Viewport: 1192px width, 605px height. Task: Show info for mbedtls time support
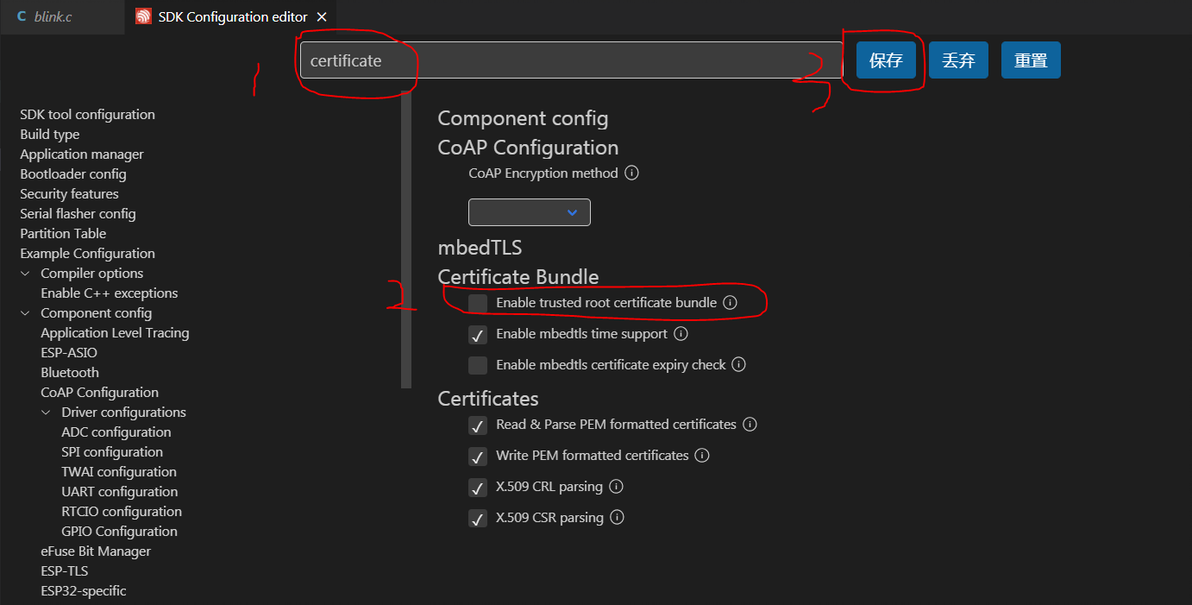[x=681, y=334]
